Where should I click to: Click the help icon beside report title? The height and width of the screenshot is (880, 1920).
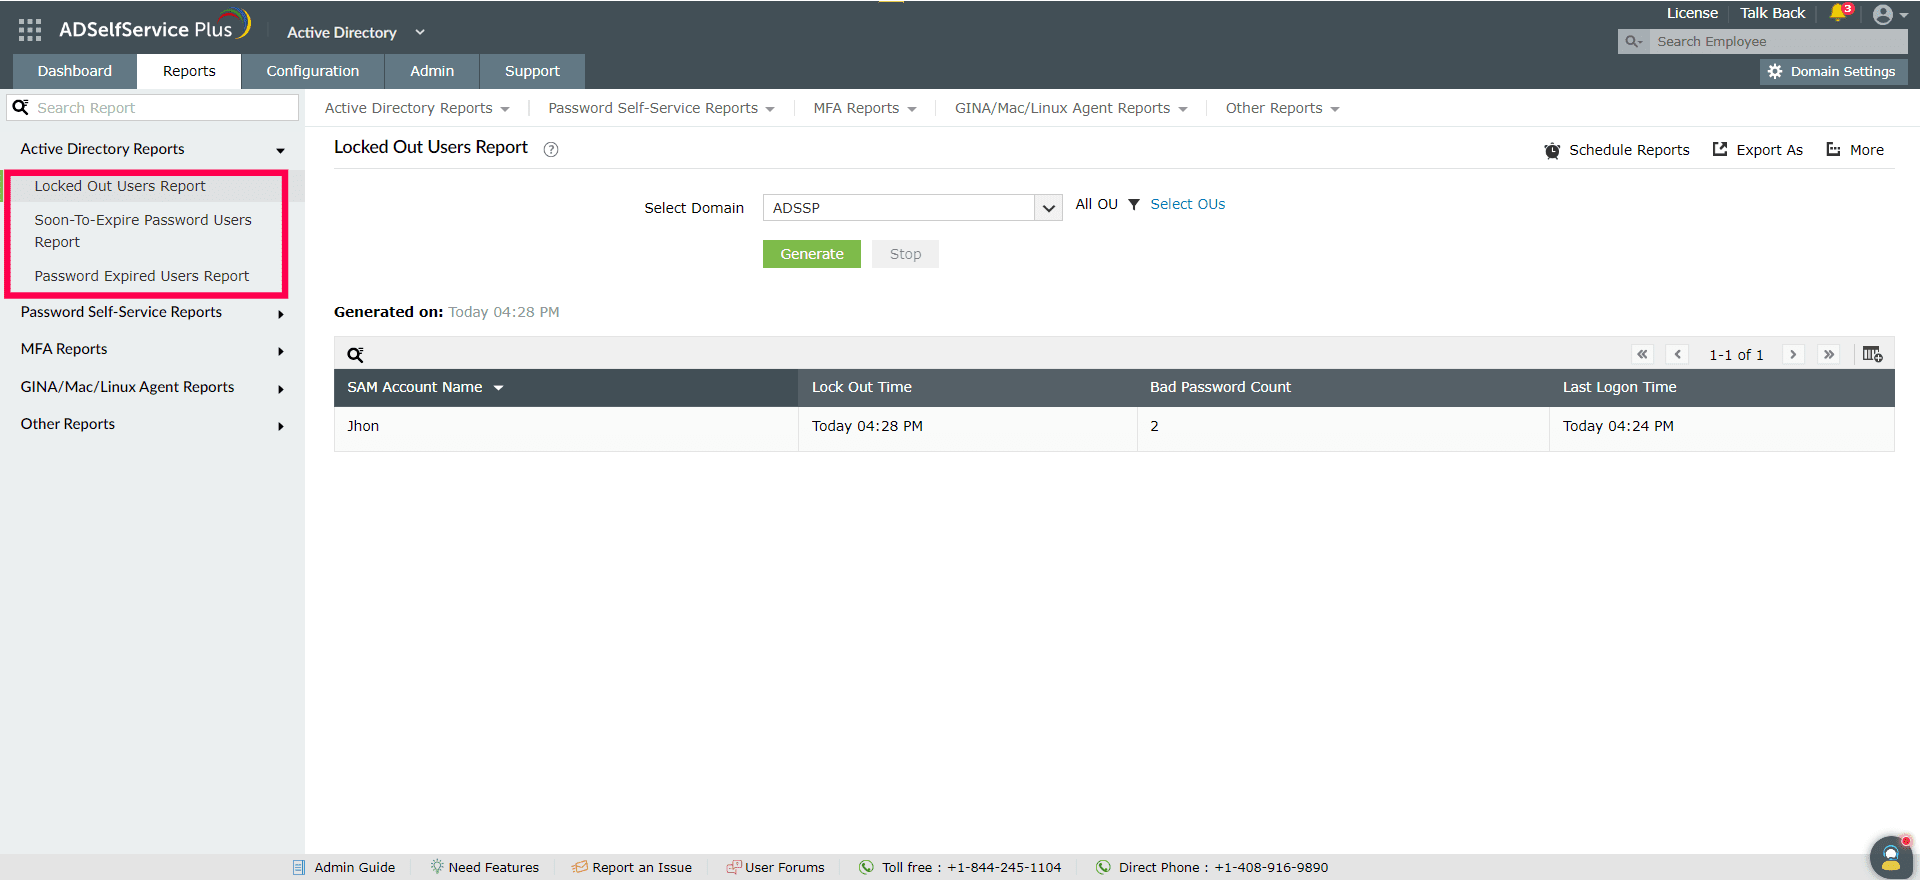(x=550, y=149)
